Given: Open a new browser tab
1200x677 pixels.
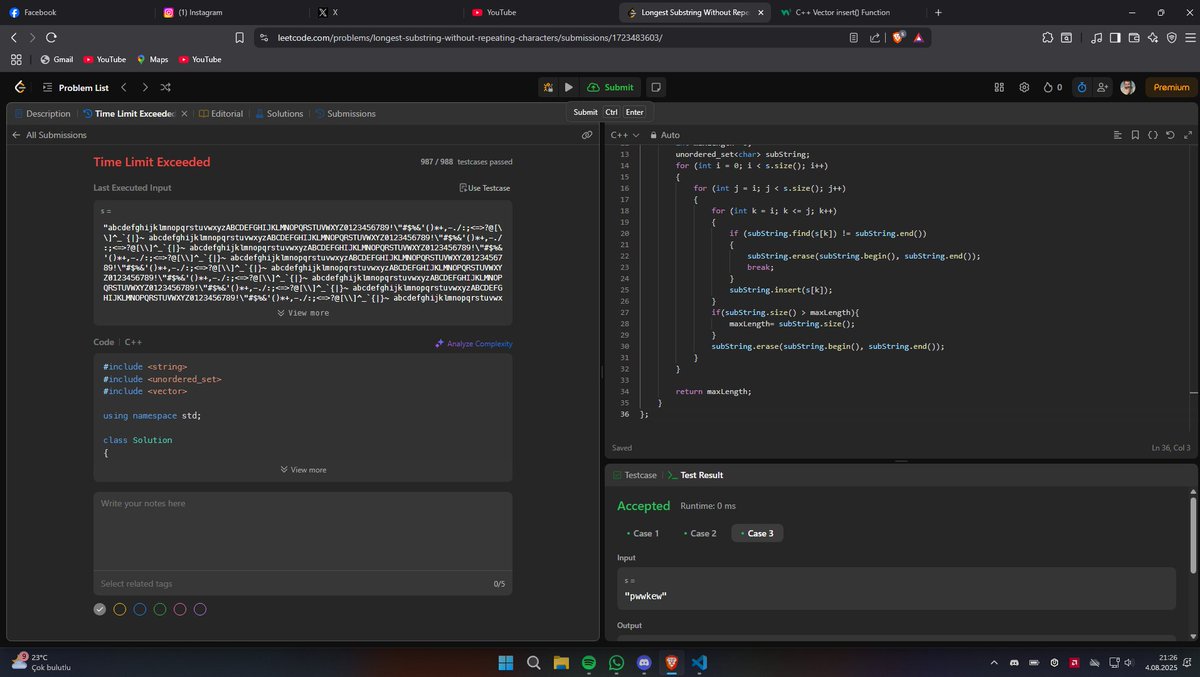Looking at the screenshot, I should point(938,12).
